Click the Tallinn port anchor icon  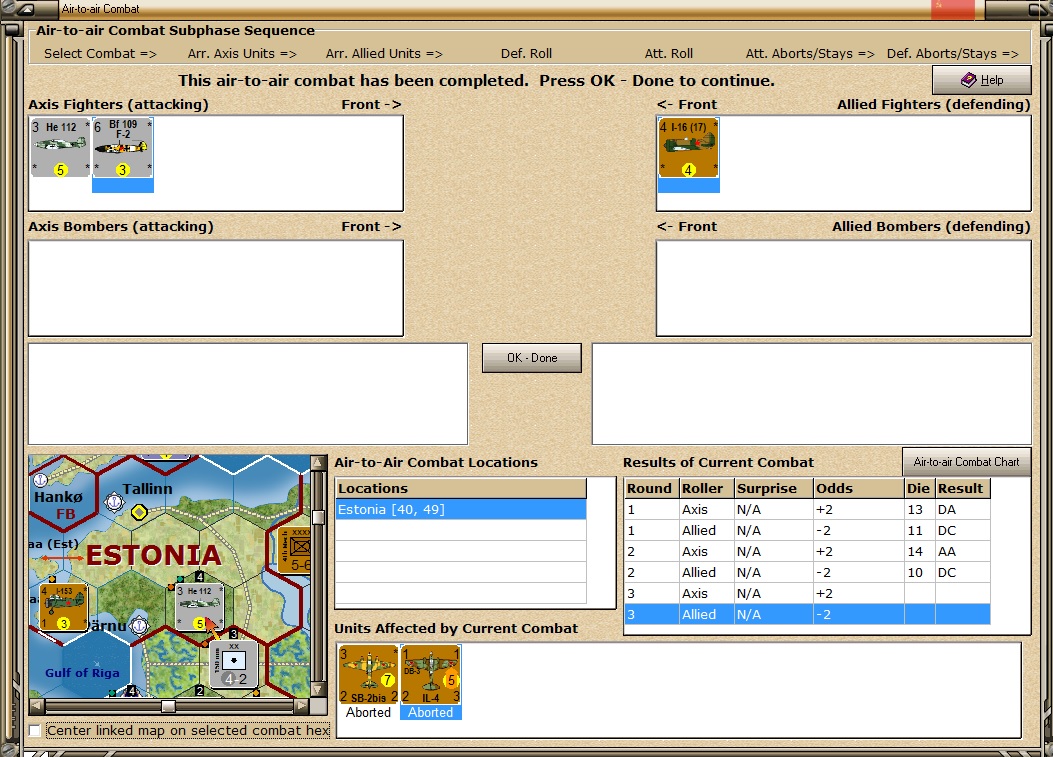pyautogui.click(x=115, y=502)
